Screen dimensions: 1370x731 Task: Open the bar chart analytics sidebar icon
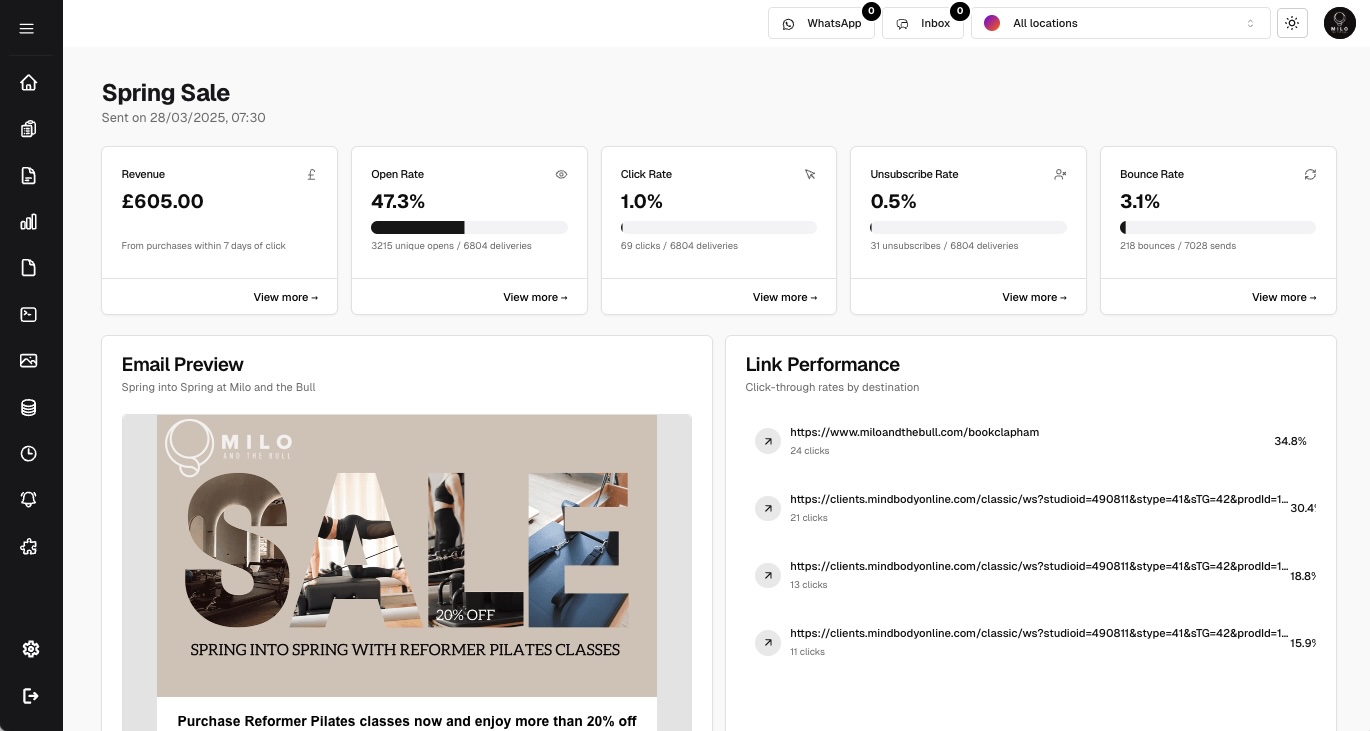[28, 221]
